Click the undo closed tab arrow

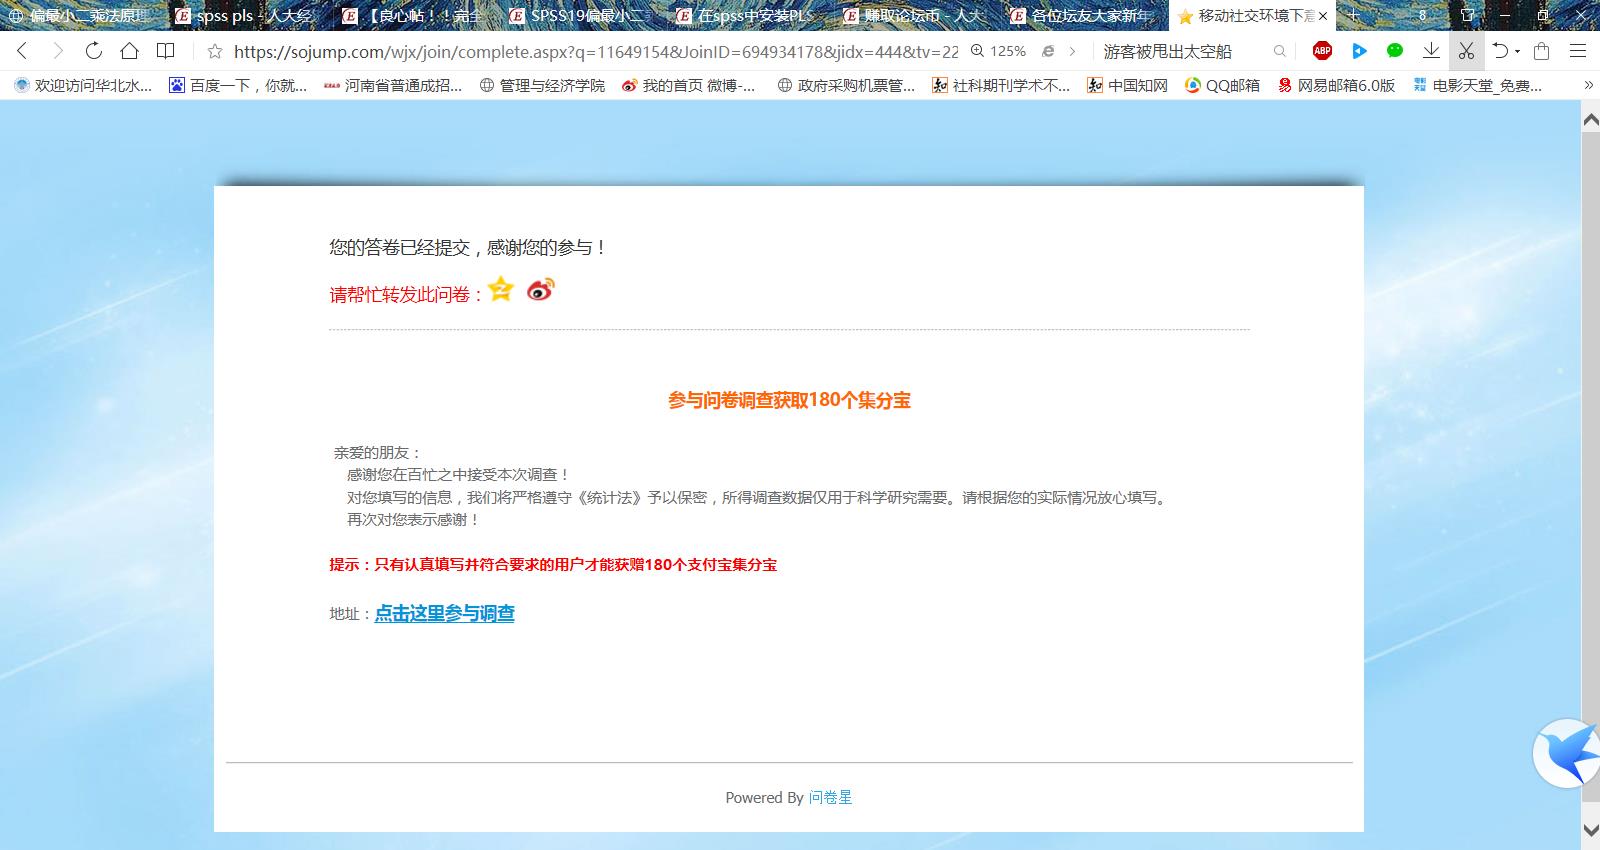click(1500, 51)
